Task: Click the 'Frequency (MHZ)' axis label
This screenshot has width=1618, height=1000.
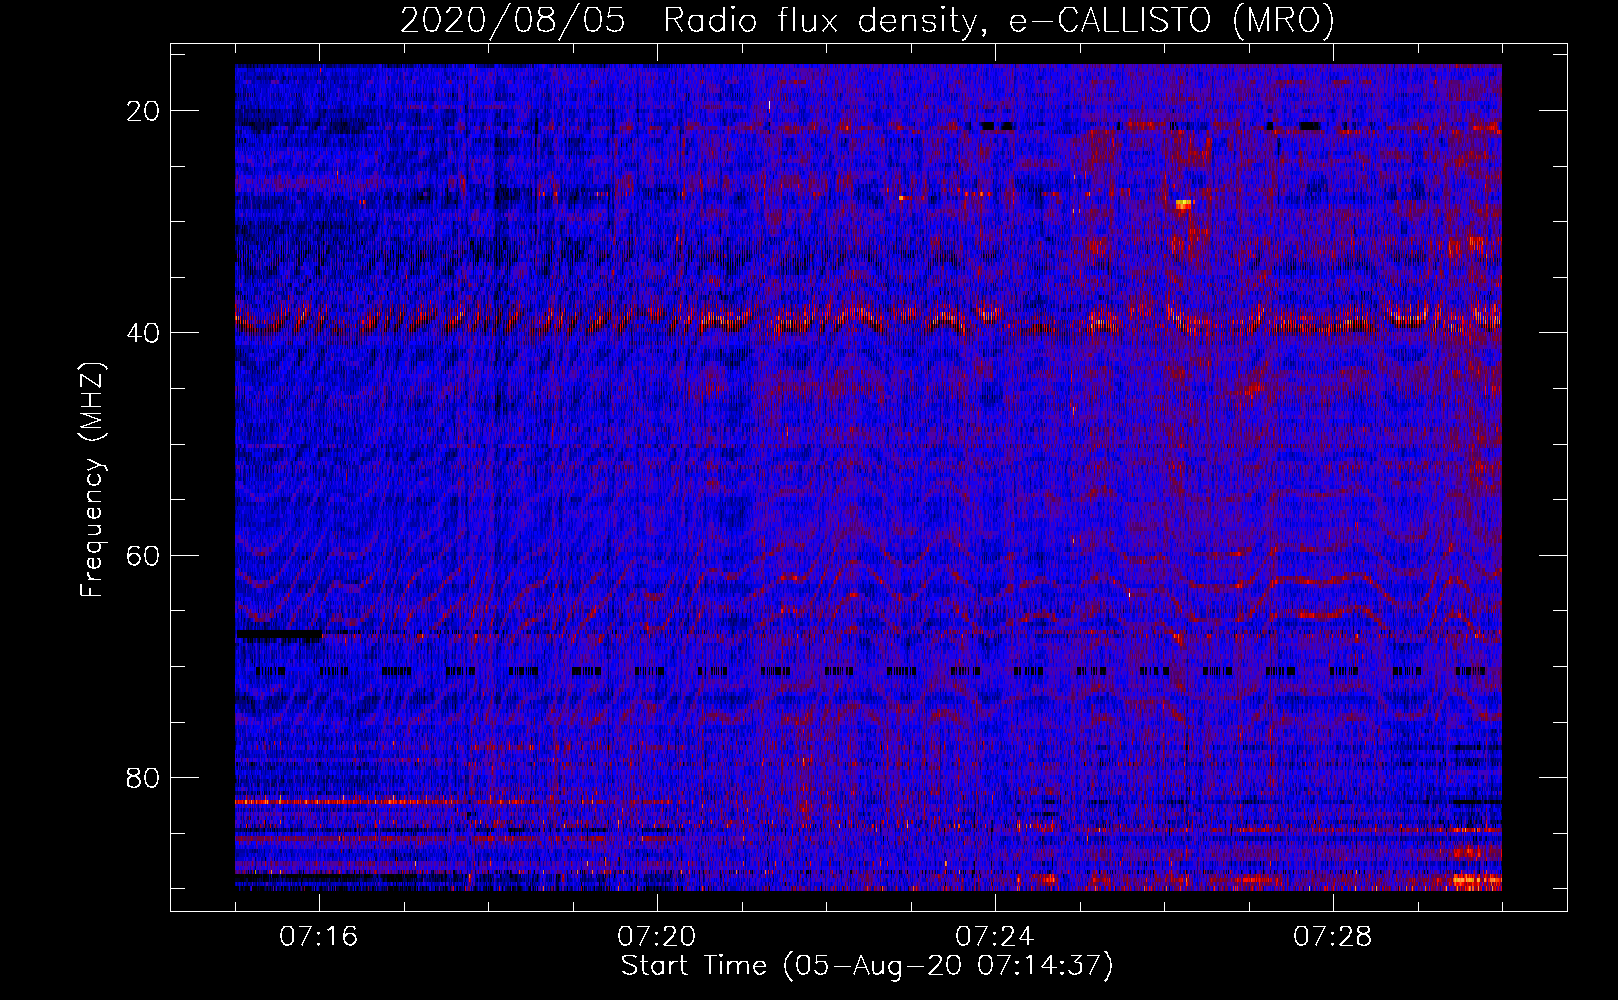Action: 92,481
